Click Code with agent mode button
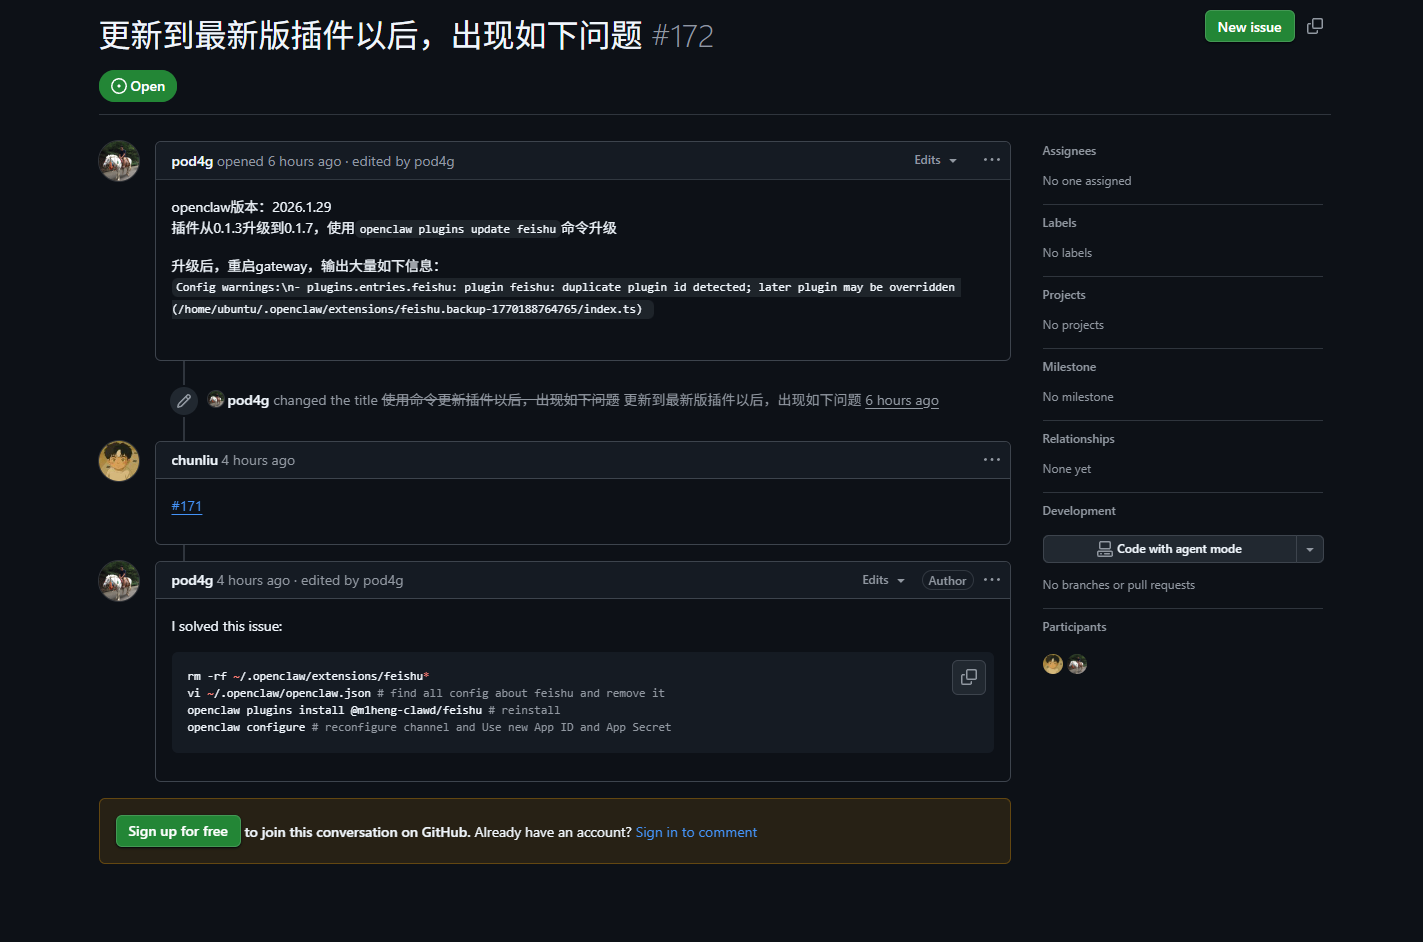 pyautogui.click(x=1169, y=549)
